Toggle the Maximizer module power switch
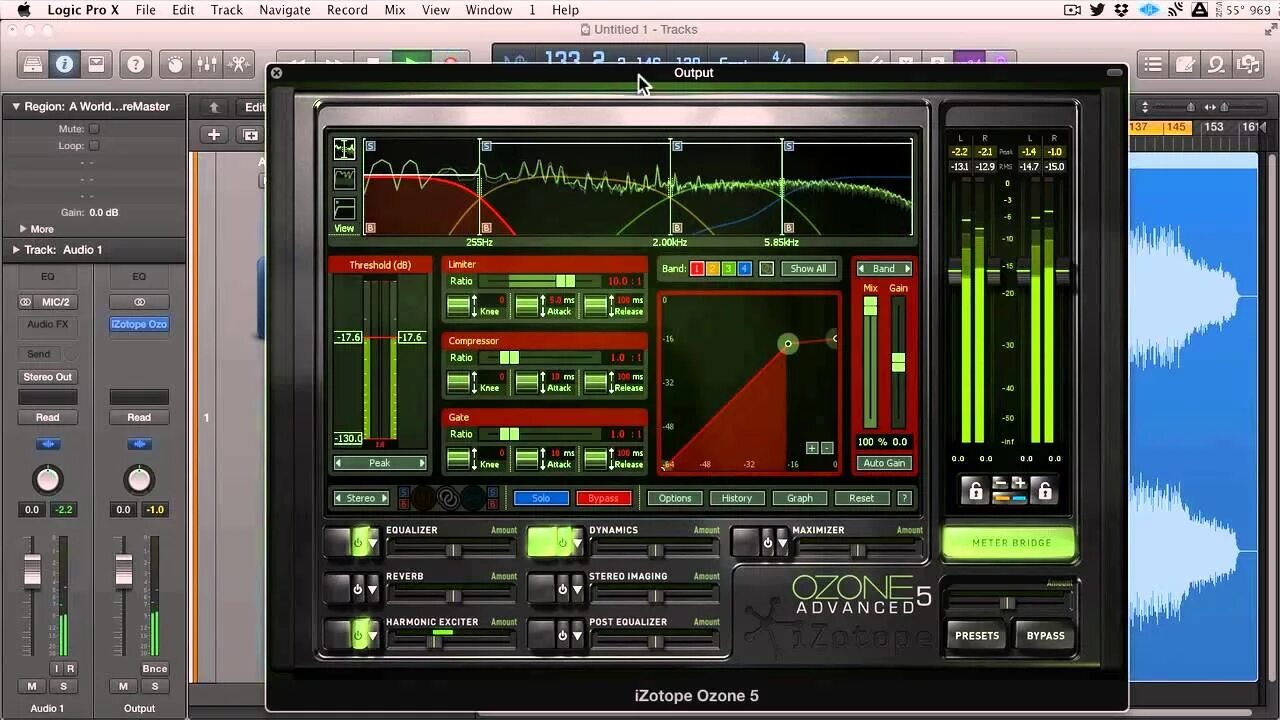 tap(766, 543)
